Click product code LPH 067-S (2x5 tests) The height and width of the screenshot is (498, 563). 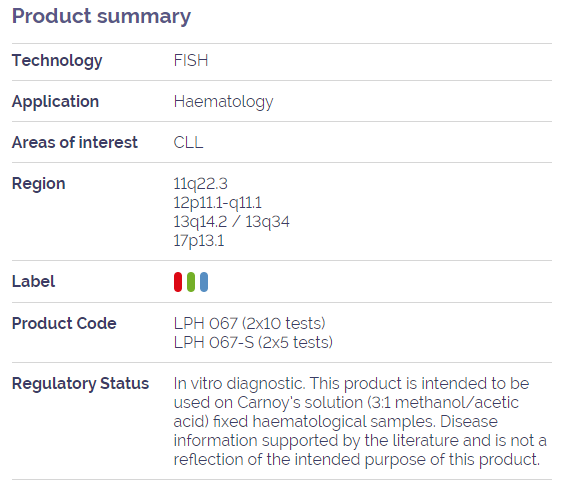coord(253,343)
